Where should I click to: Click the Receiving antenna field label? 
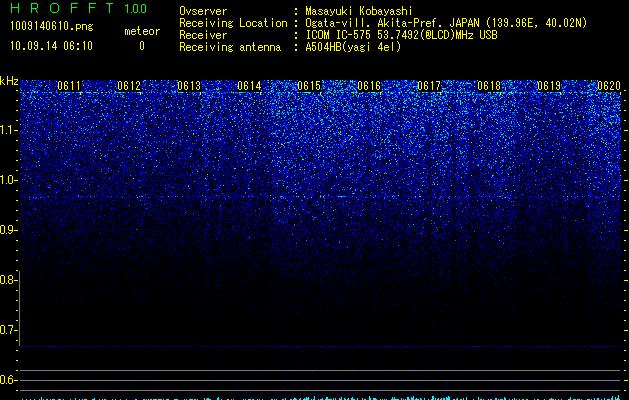tap(230, 47)
